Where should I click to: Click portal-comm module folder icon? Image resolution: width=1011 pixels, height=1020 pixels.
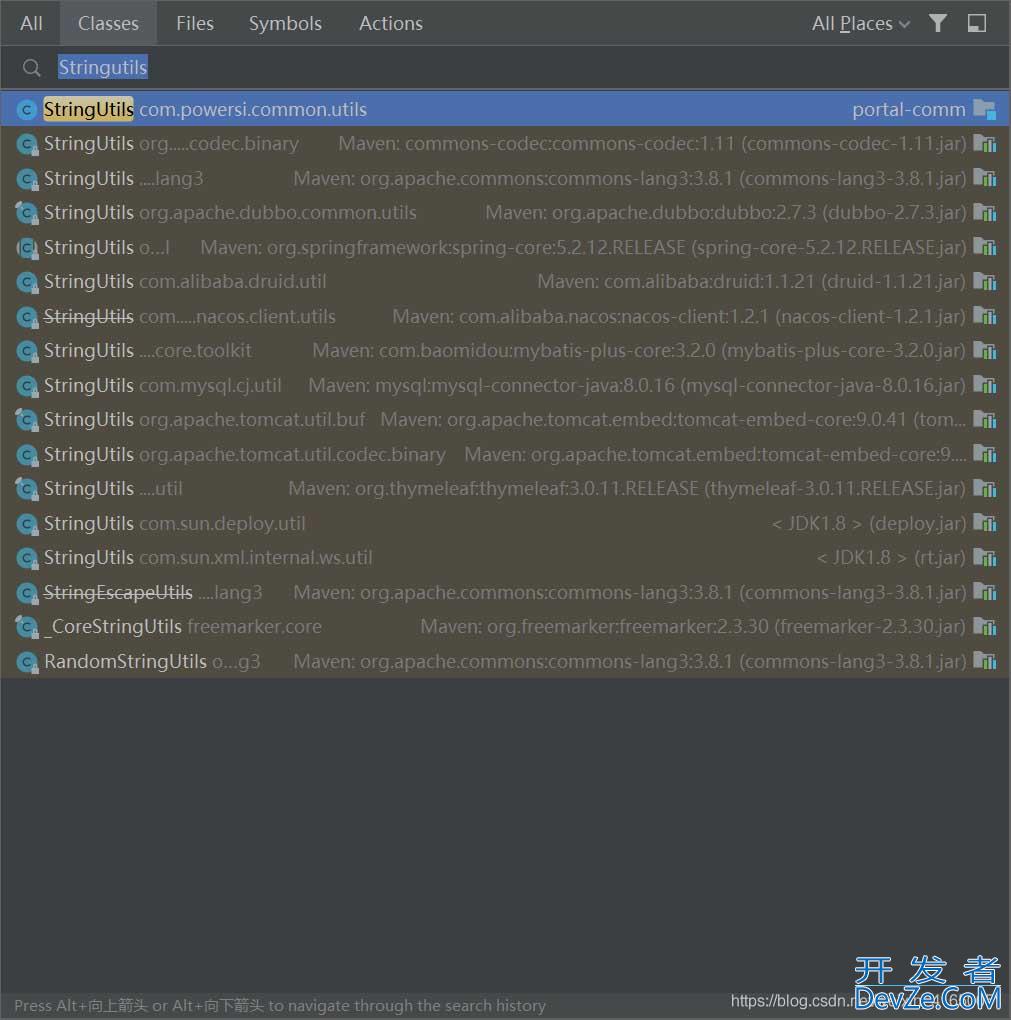point(984,109)
